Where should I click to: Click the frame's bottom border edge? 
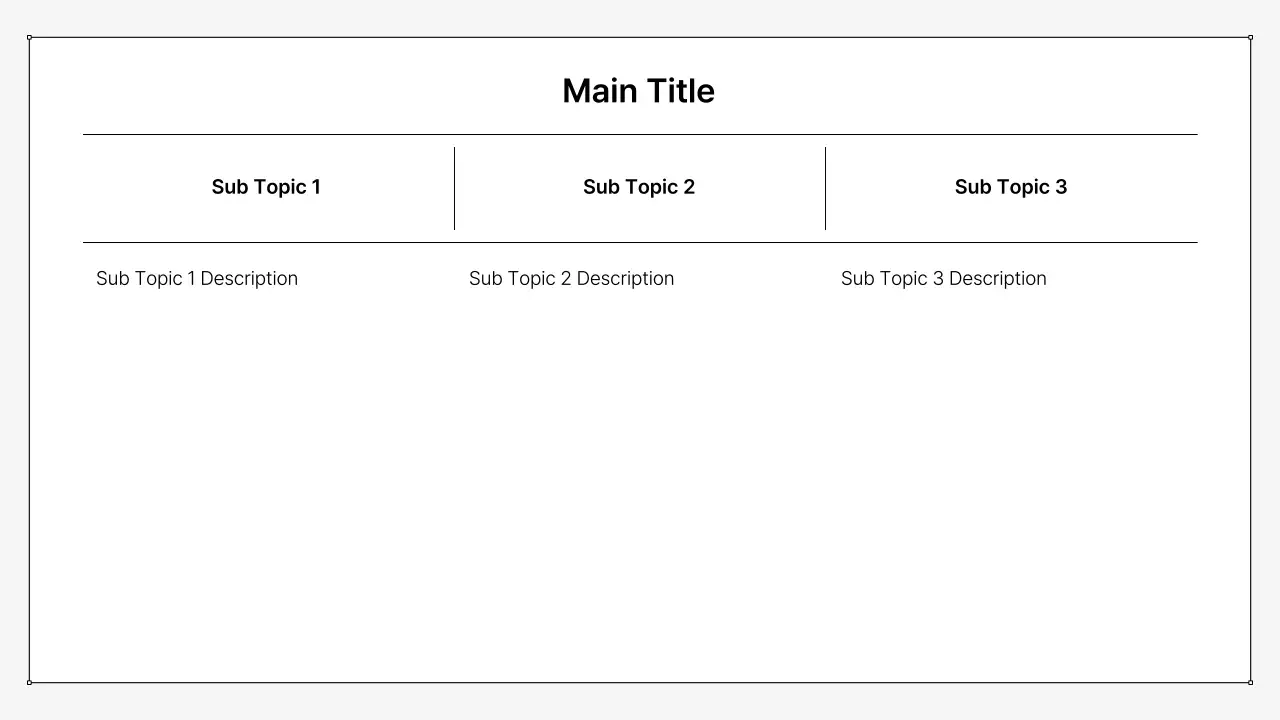click(640, 683)
